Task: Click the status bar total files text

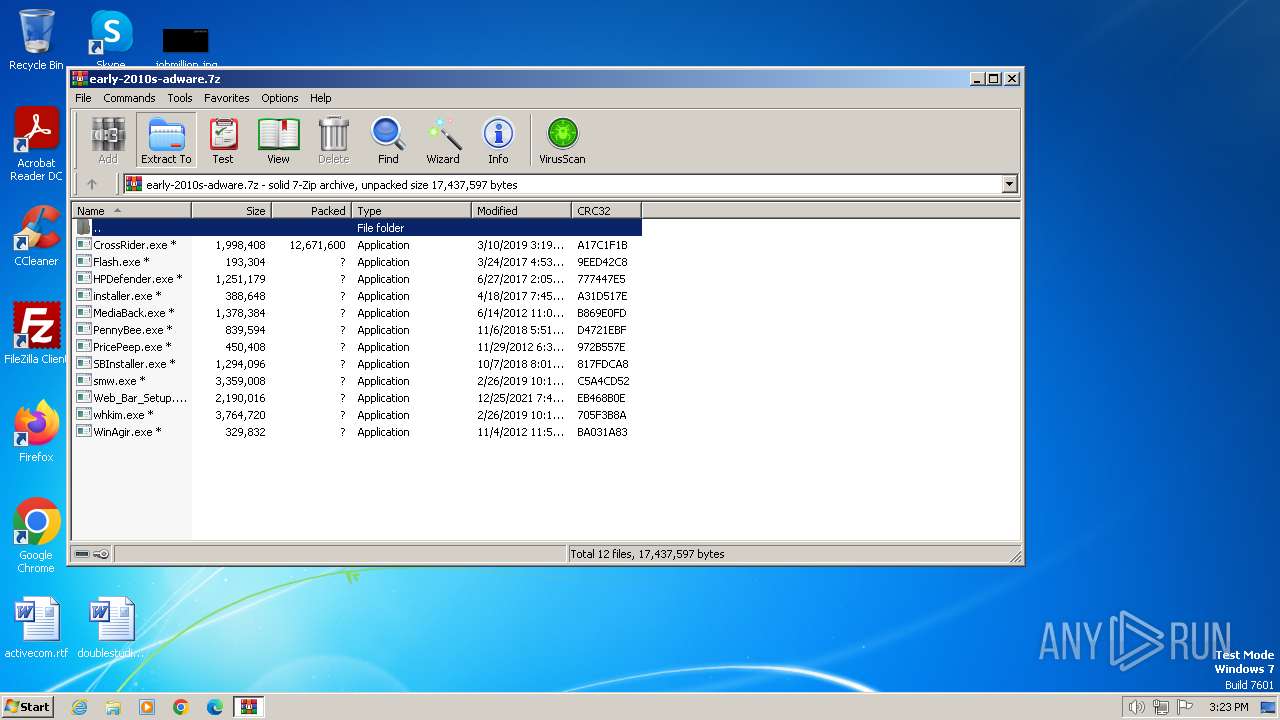Action: tap(647, 554)
